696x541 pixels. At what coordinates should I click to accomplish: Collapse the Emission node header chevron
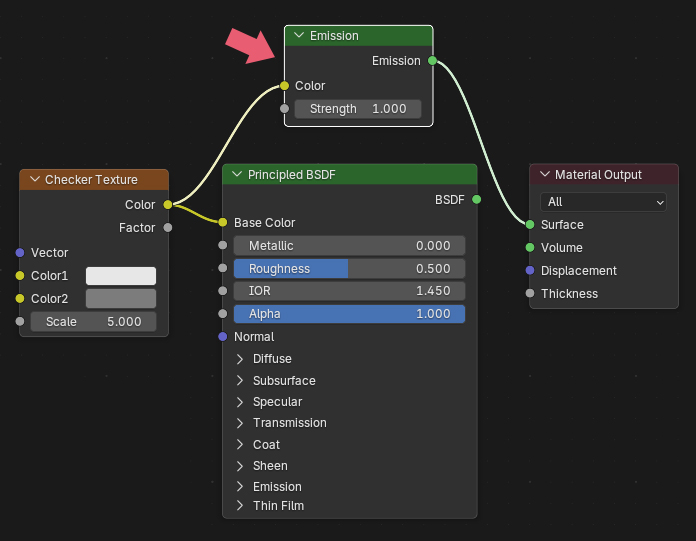(298, 36)
